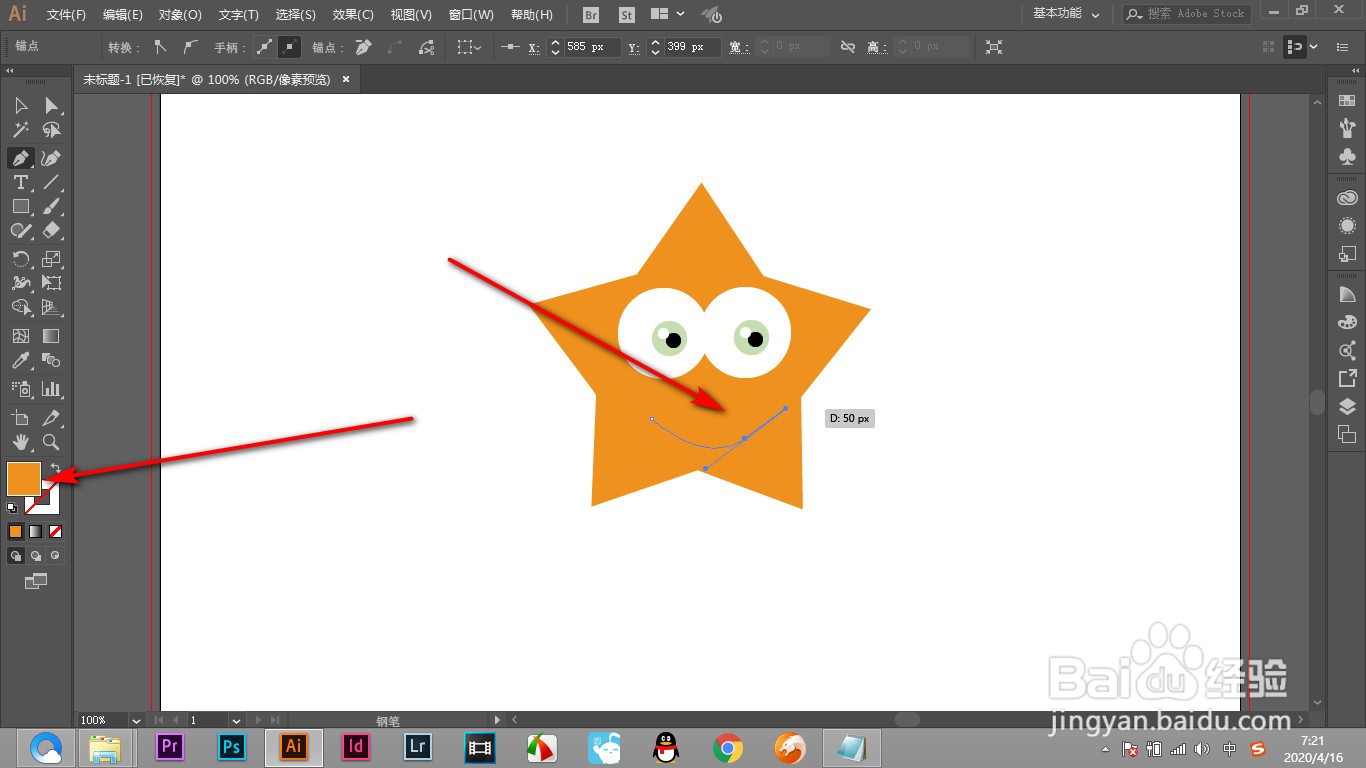Select the Gradient tool
1366x768 pixels.
coord(51,336)
